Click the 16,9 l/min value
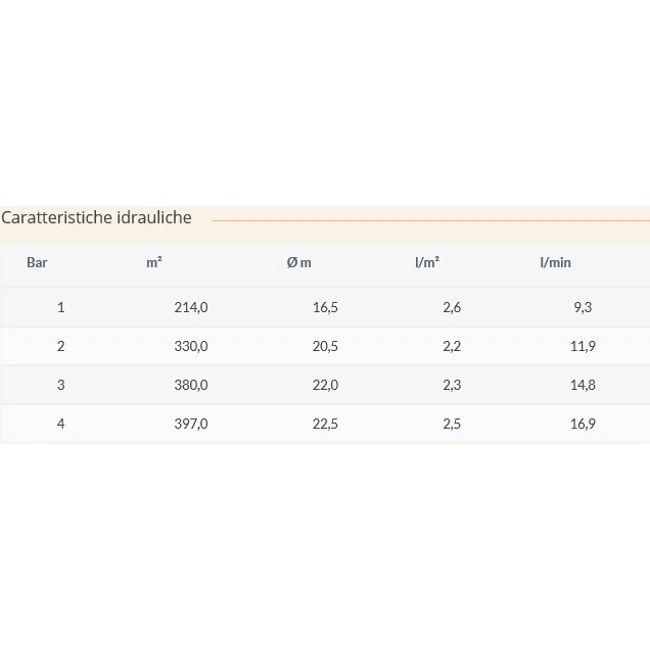The height and width of the screenshot is (650, 650). pos(583,424)
